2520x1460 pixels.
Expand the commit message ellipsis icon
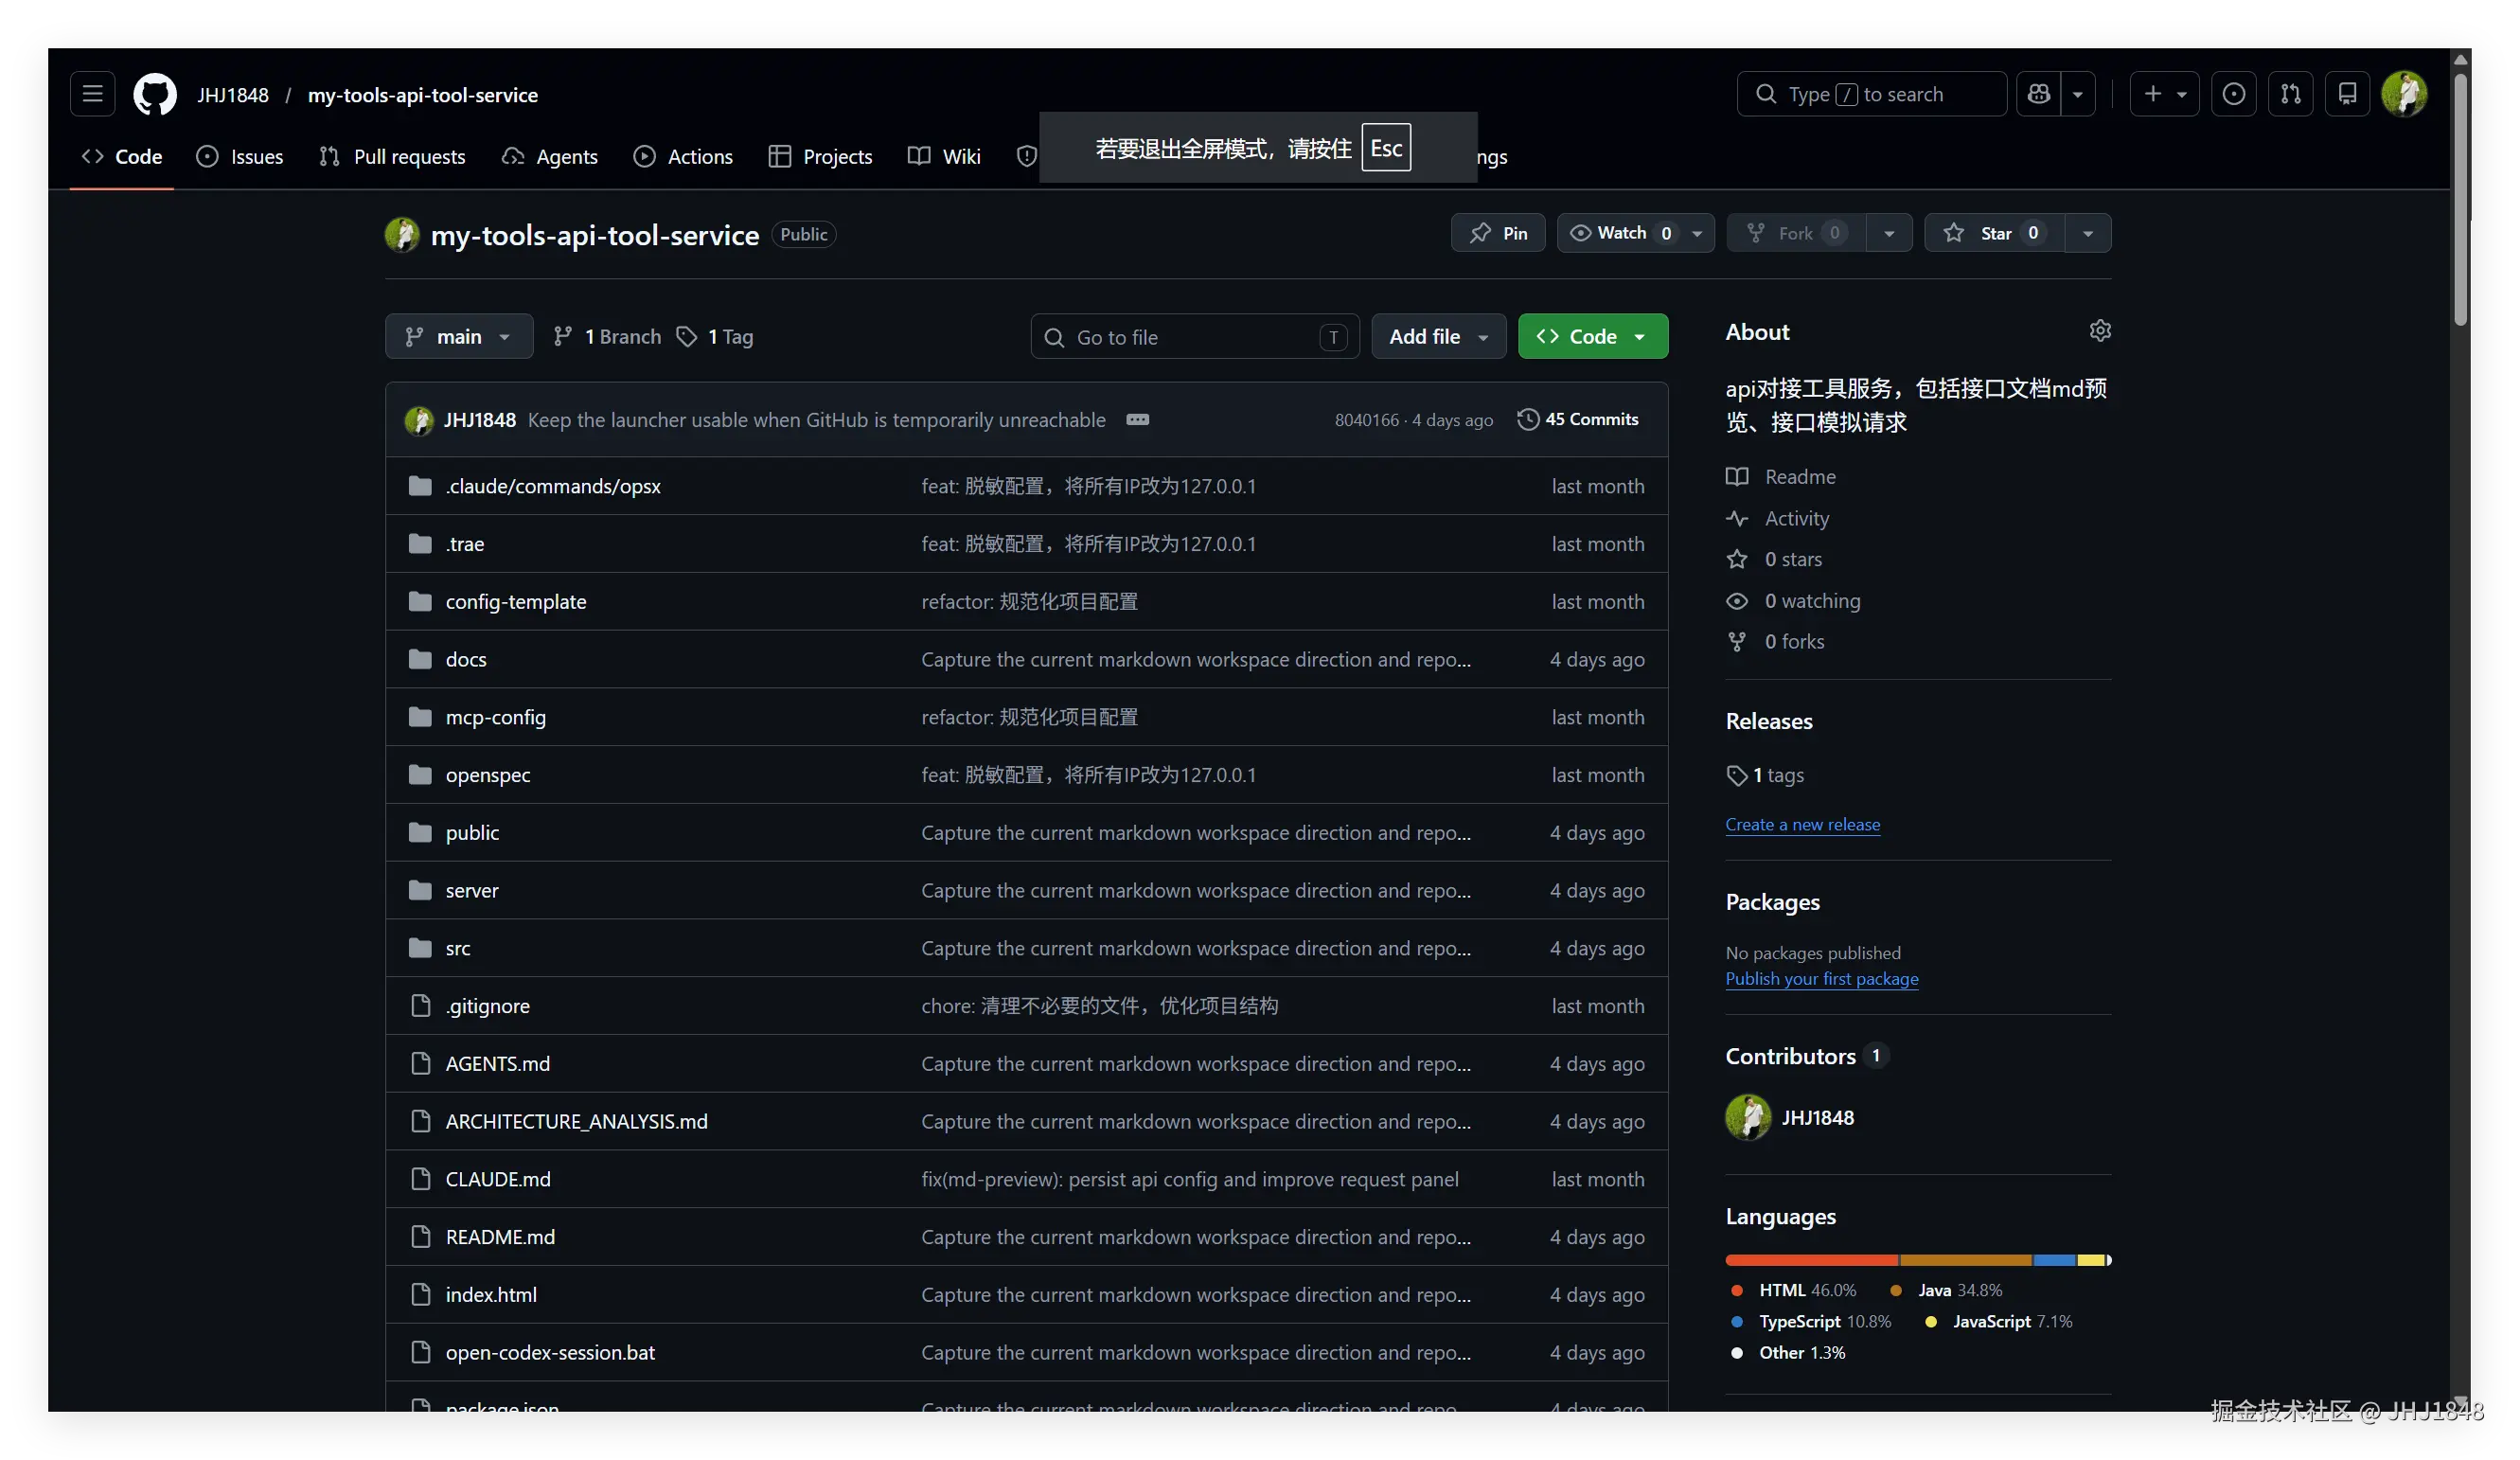point(1137,420)
